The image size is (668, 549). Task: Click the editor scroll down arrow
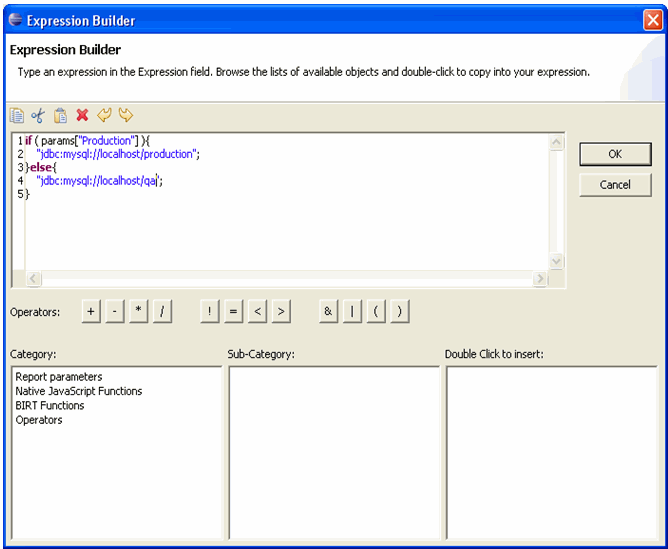pyautogui.click(x=556, y=261)
